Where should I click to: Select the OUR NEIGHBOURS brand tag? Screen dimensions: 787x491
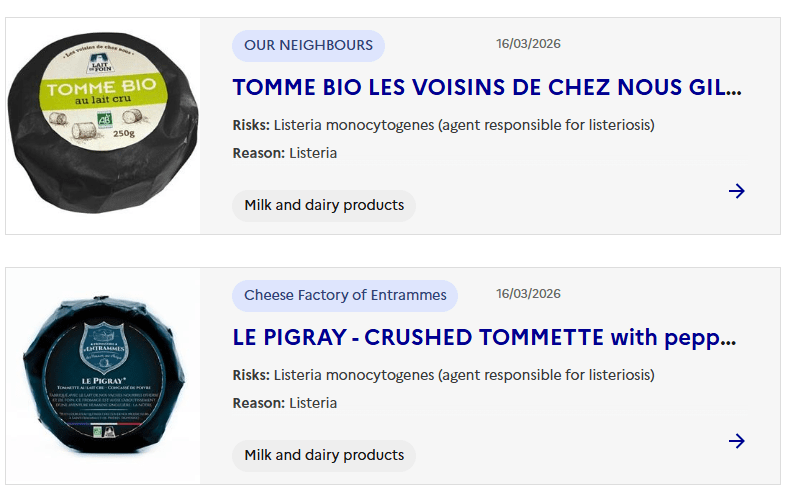pyautogui.click(x=308, y=45)
